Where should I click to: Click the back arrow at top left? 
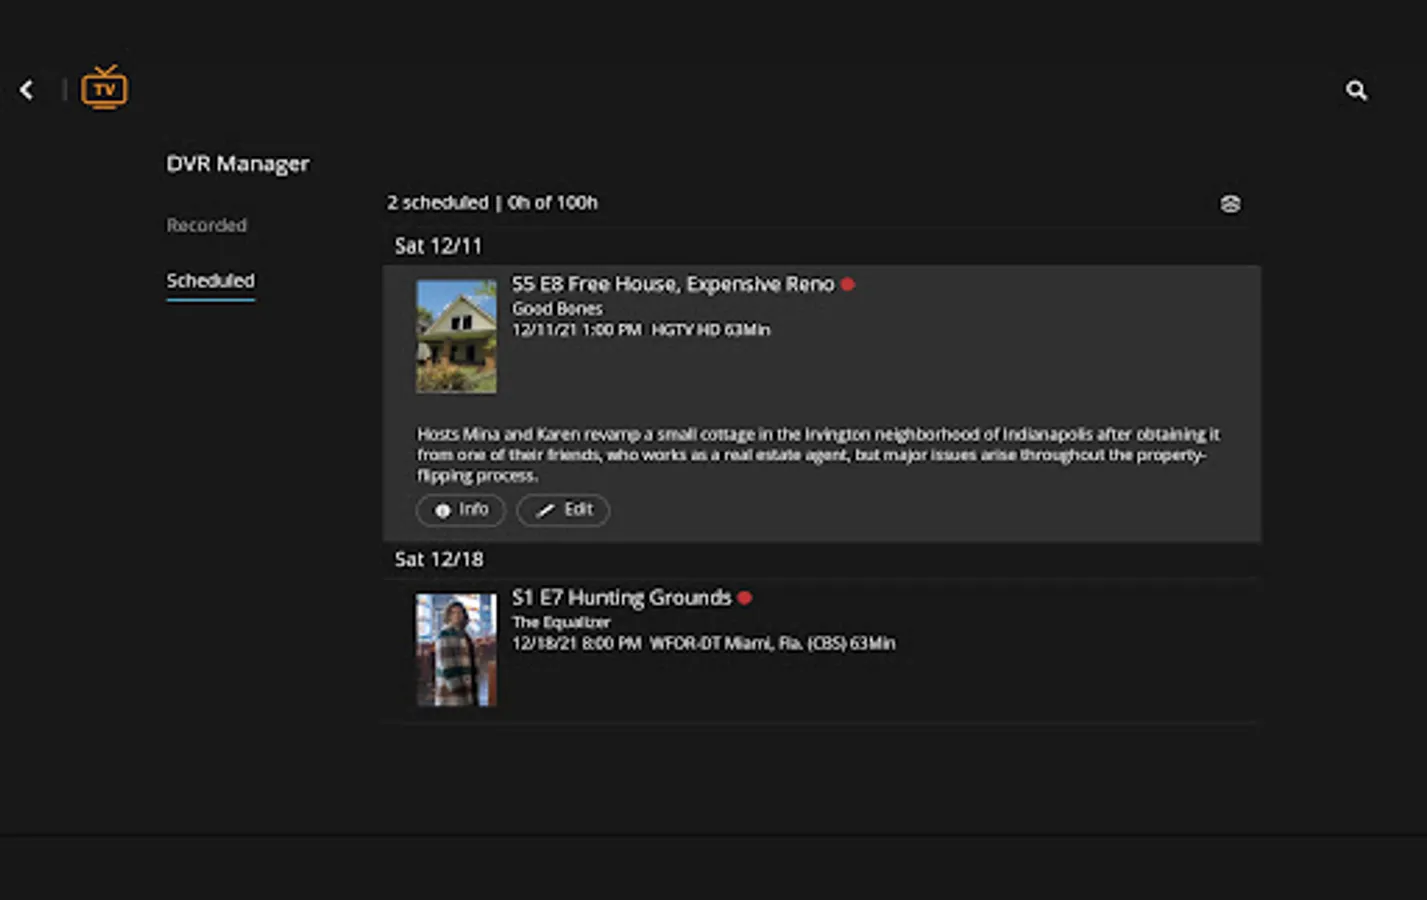coord(26,89)
